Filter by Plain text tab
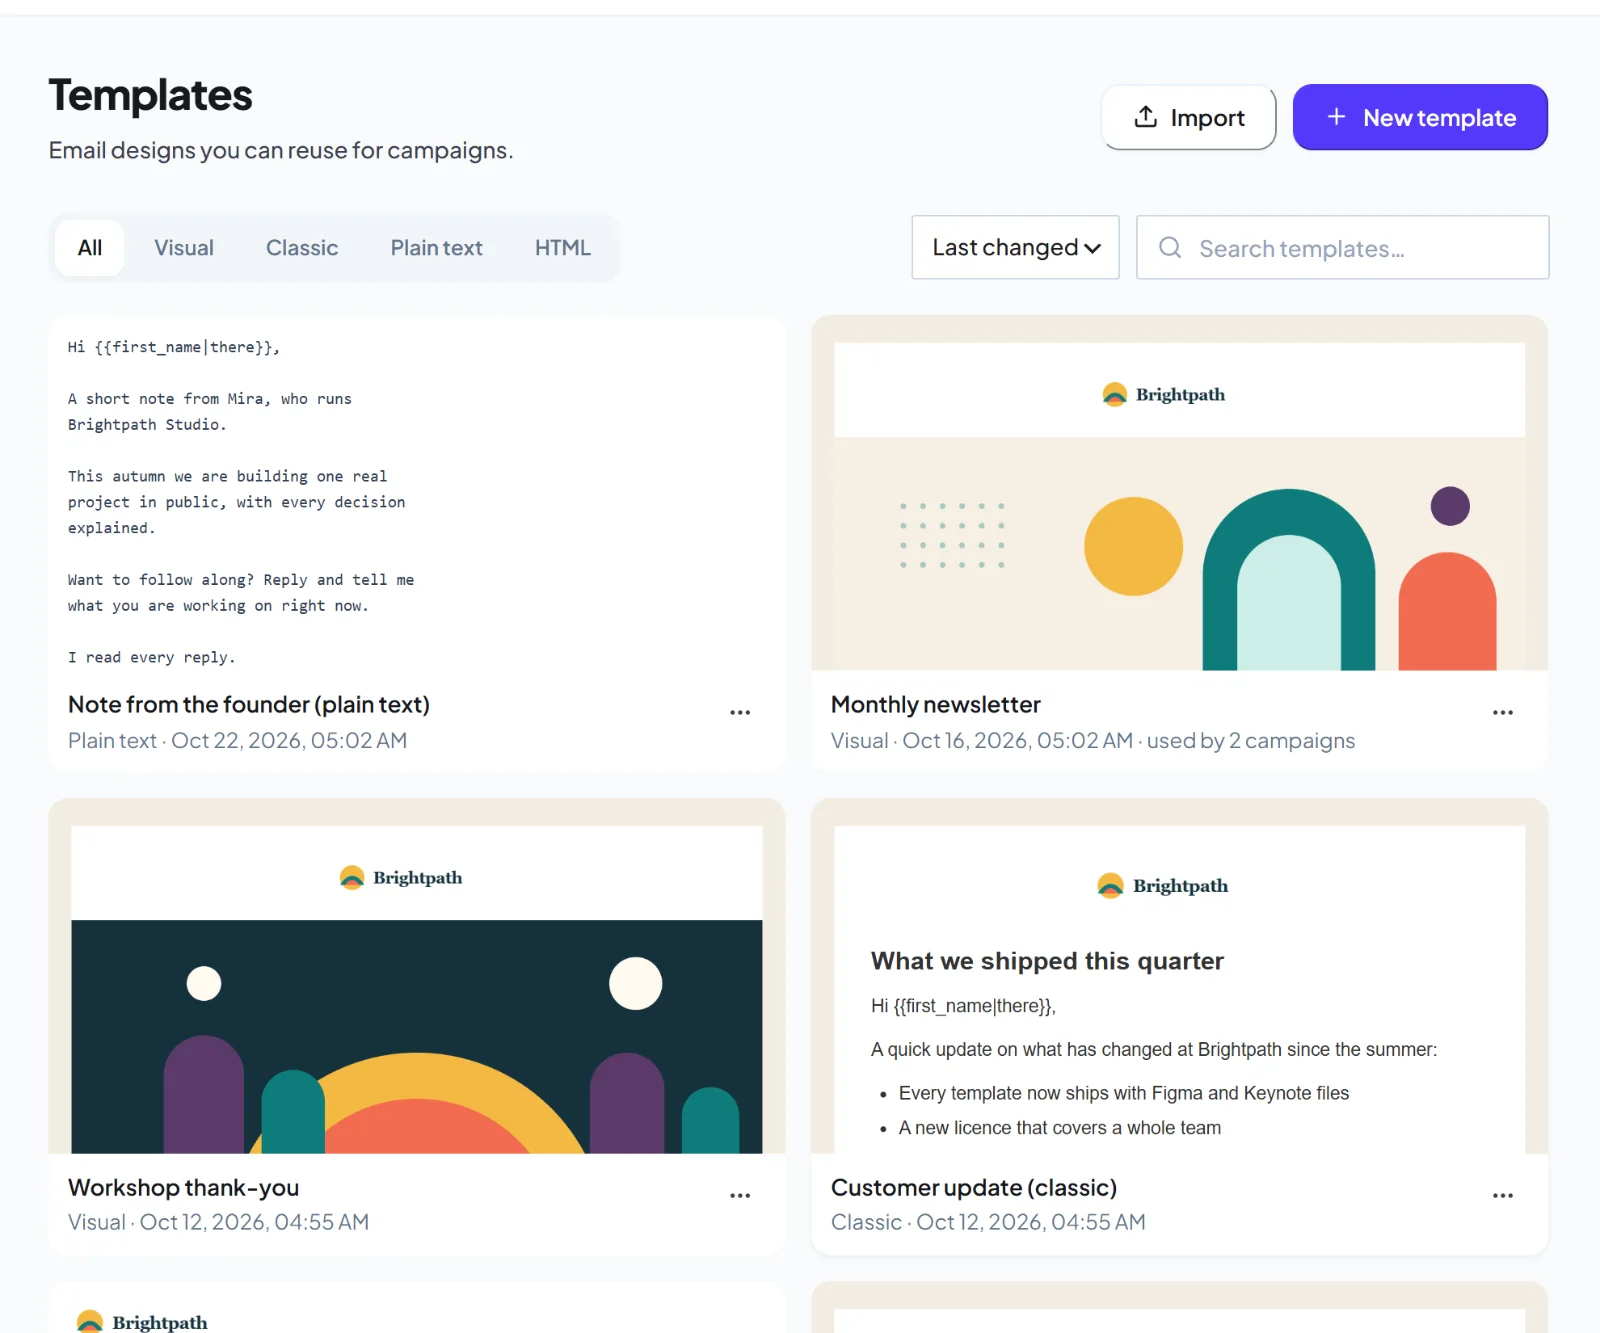The width and height of the screenshot is (1600, 1333). click(x=436, y=248)
